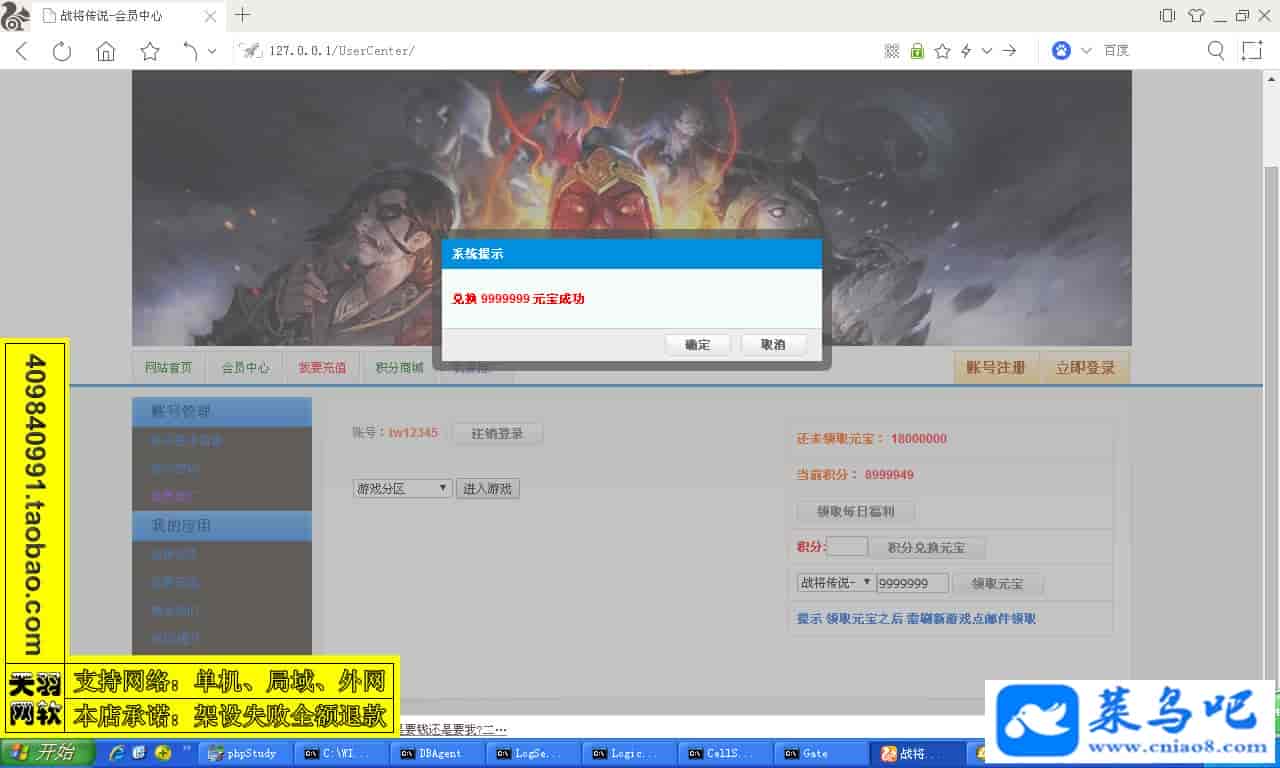Click the 积分 points input field
Viewport: 1280px width, 768px height.
pos(847,547)
